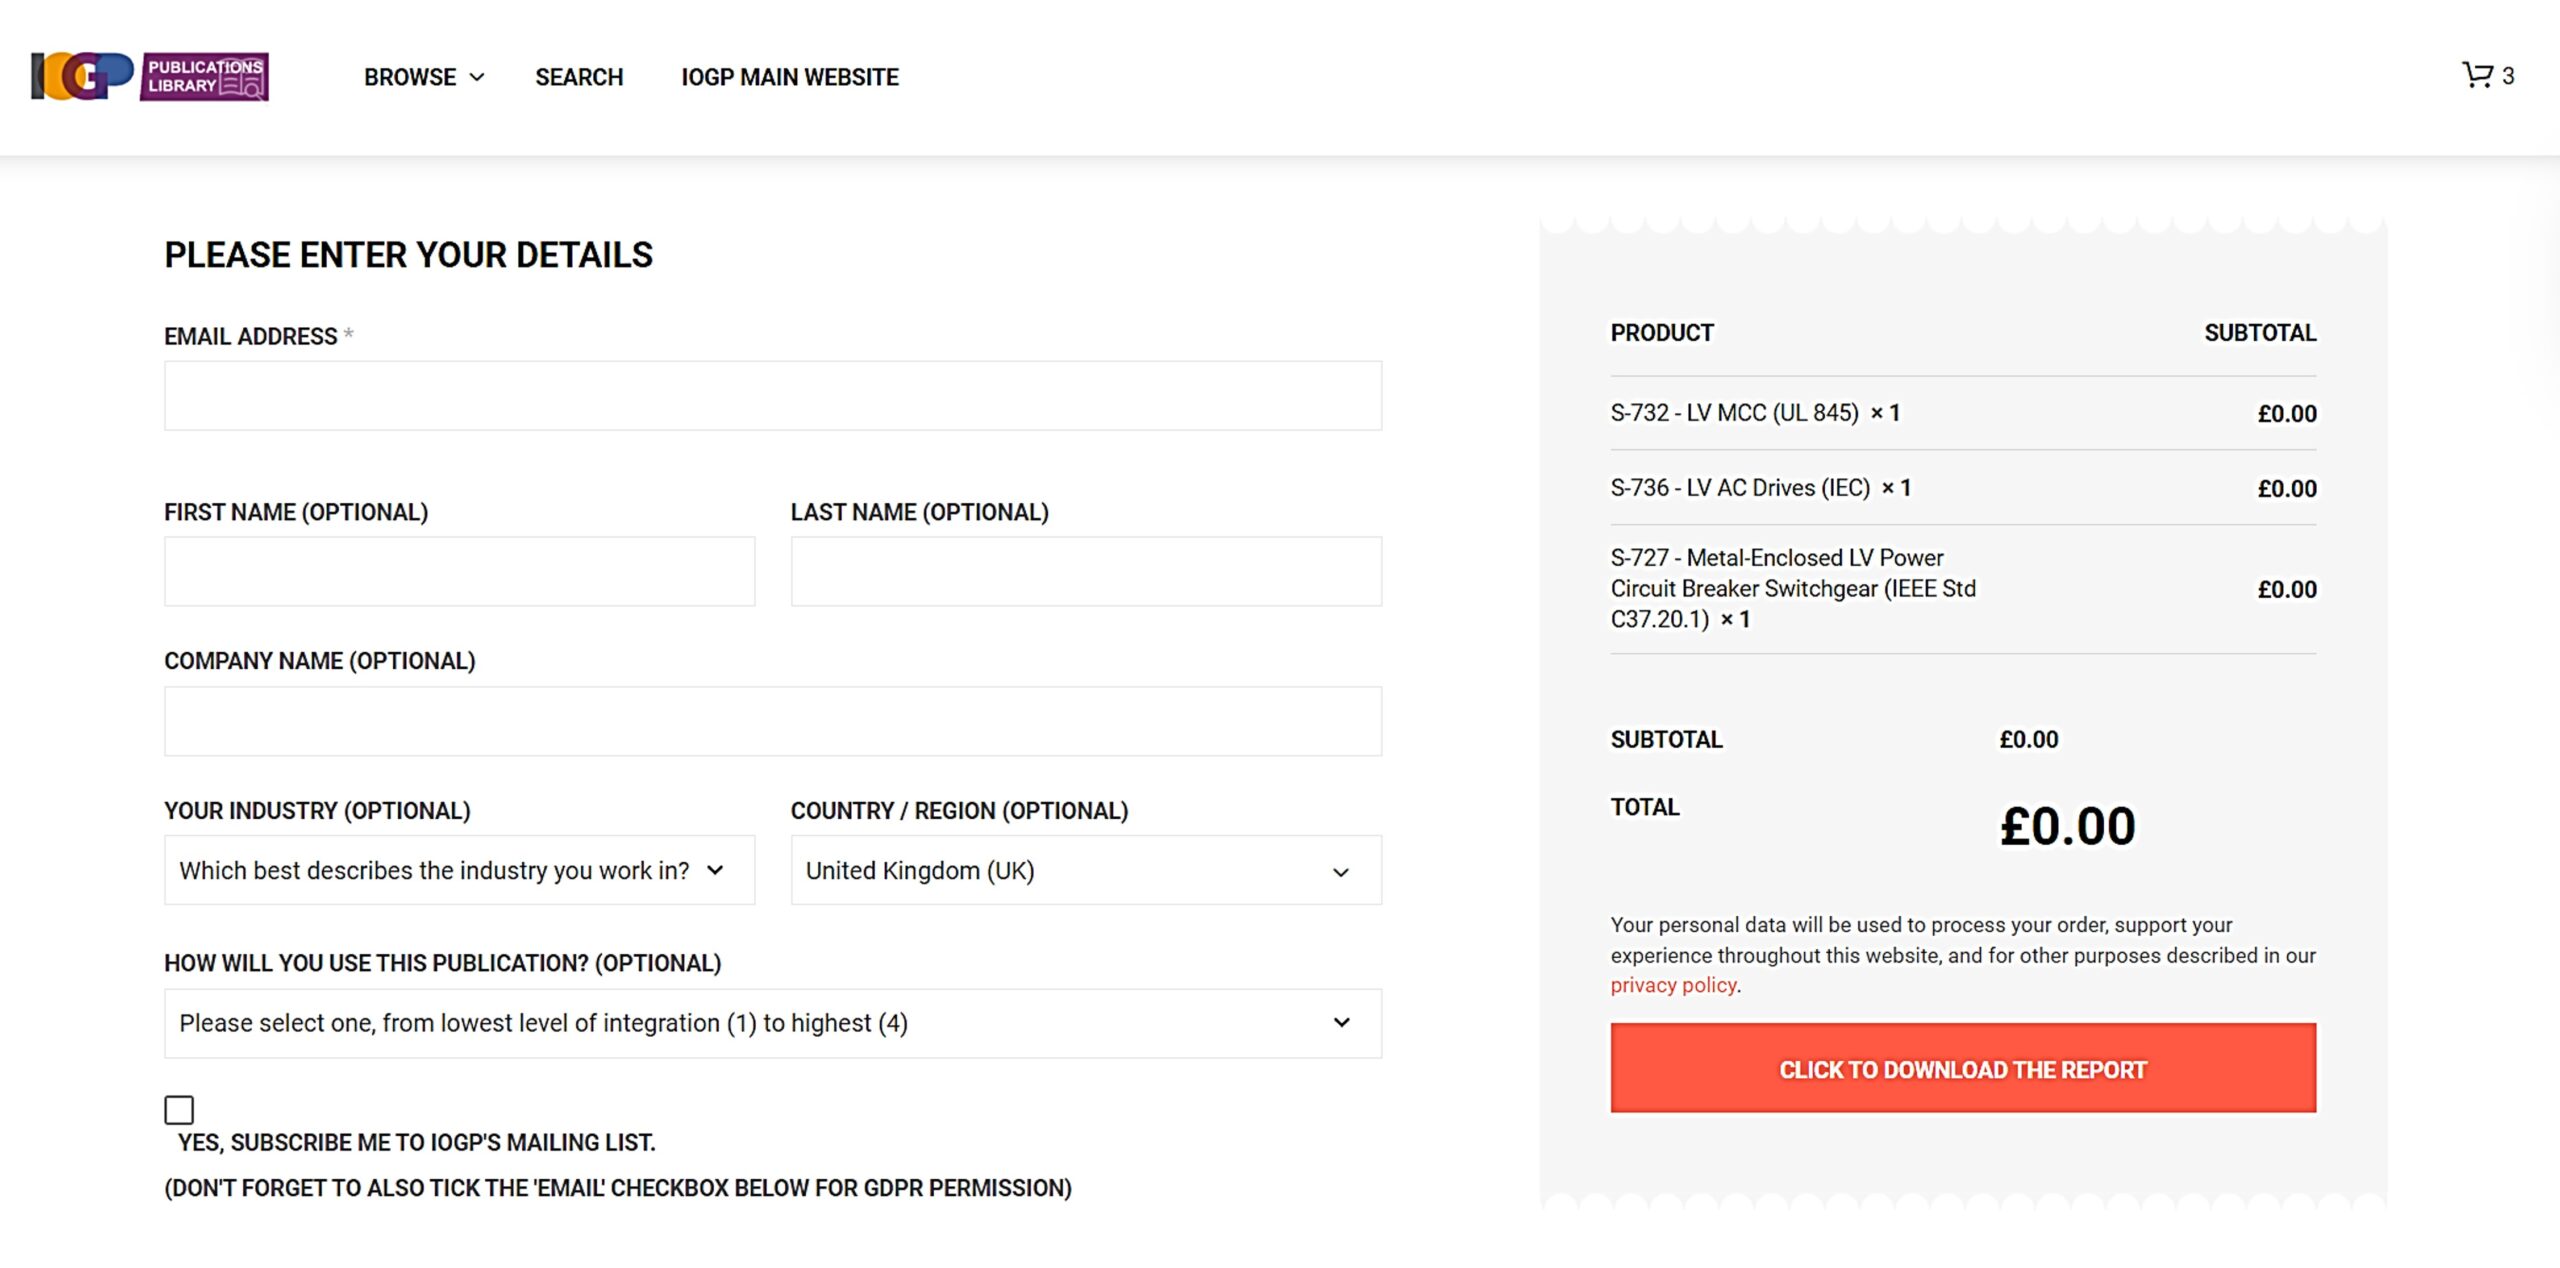Click the S-732 LV MCC product row
2560x1268 pixels.
pyautogui.click(x=1733, y=413)
